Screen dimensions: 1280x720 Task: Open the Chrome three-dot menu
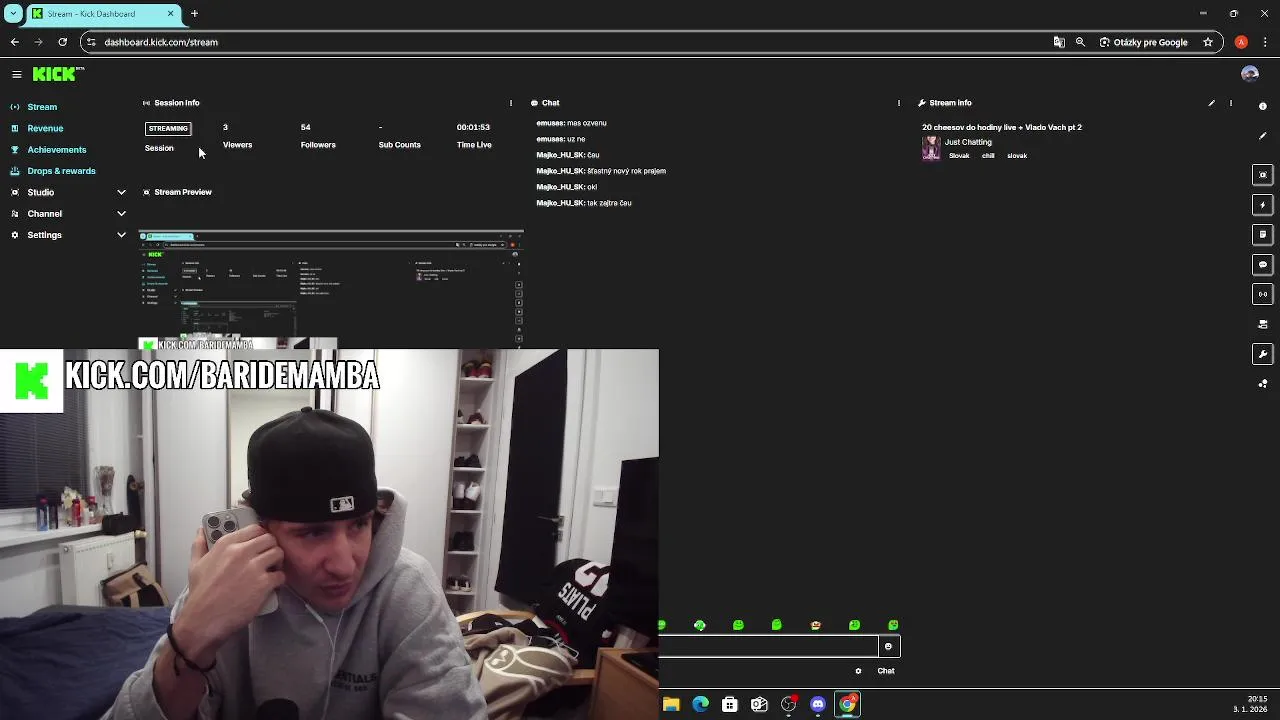click(1265, 42)
